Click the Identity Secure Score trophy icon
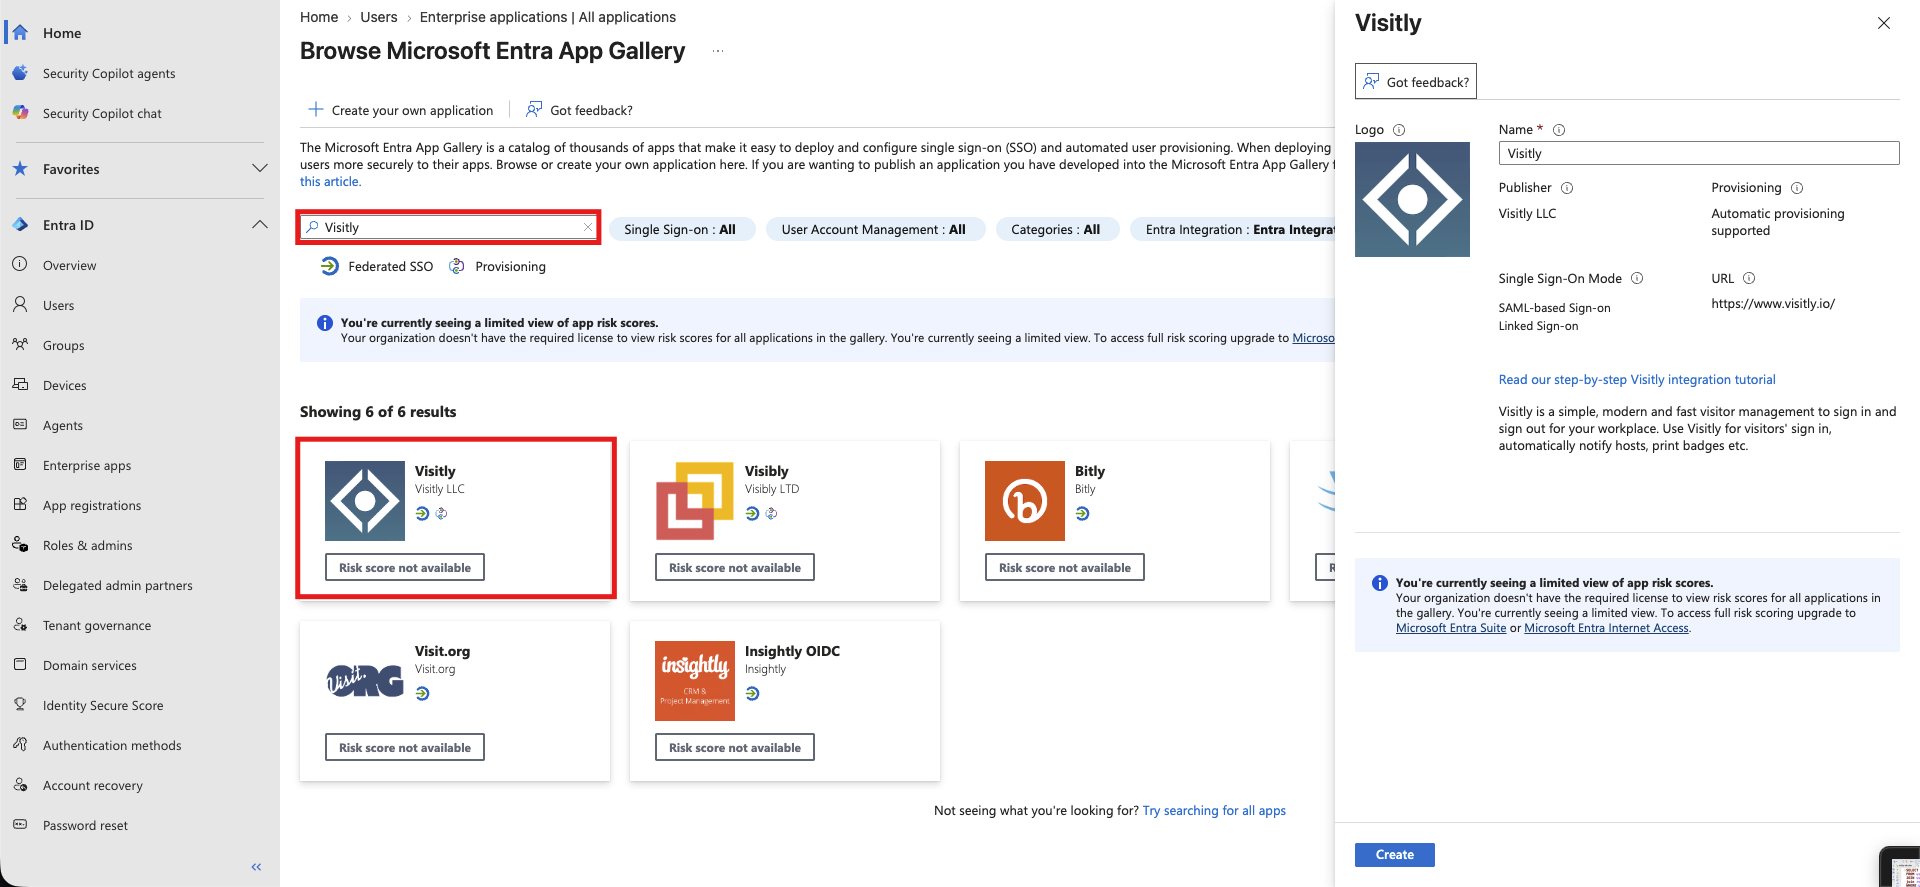 20,705
